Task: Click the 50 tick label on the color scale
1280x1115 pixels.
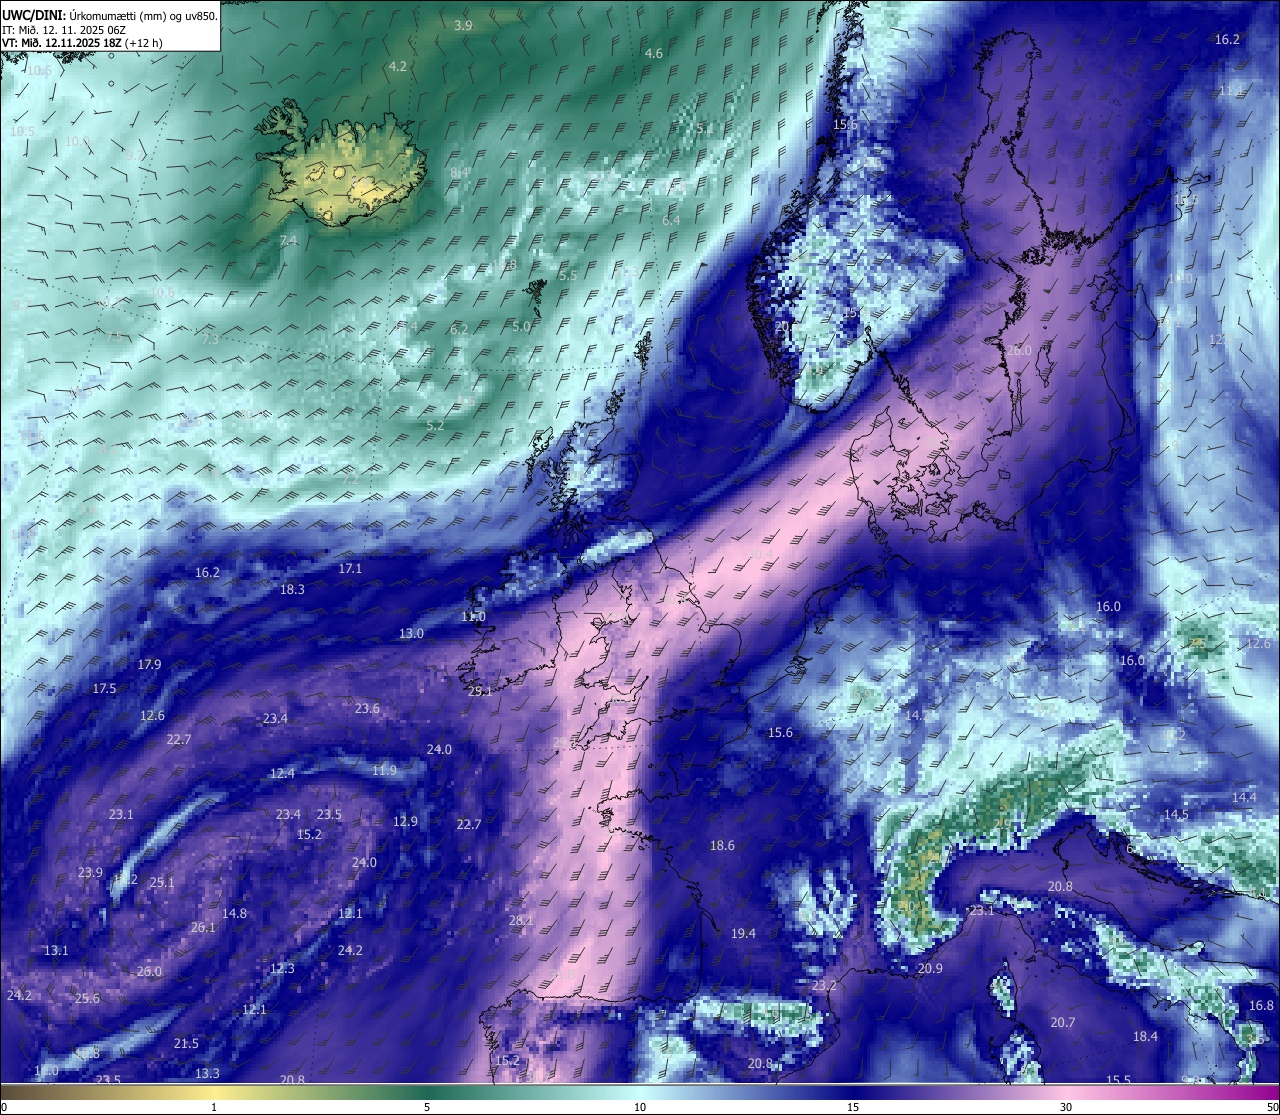Action: (x=1272, y=1107)
